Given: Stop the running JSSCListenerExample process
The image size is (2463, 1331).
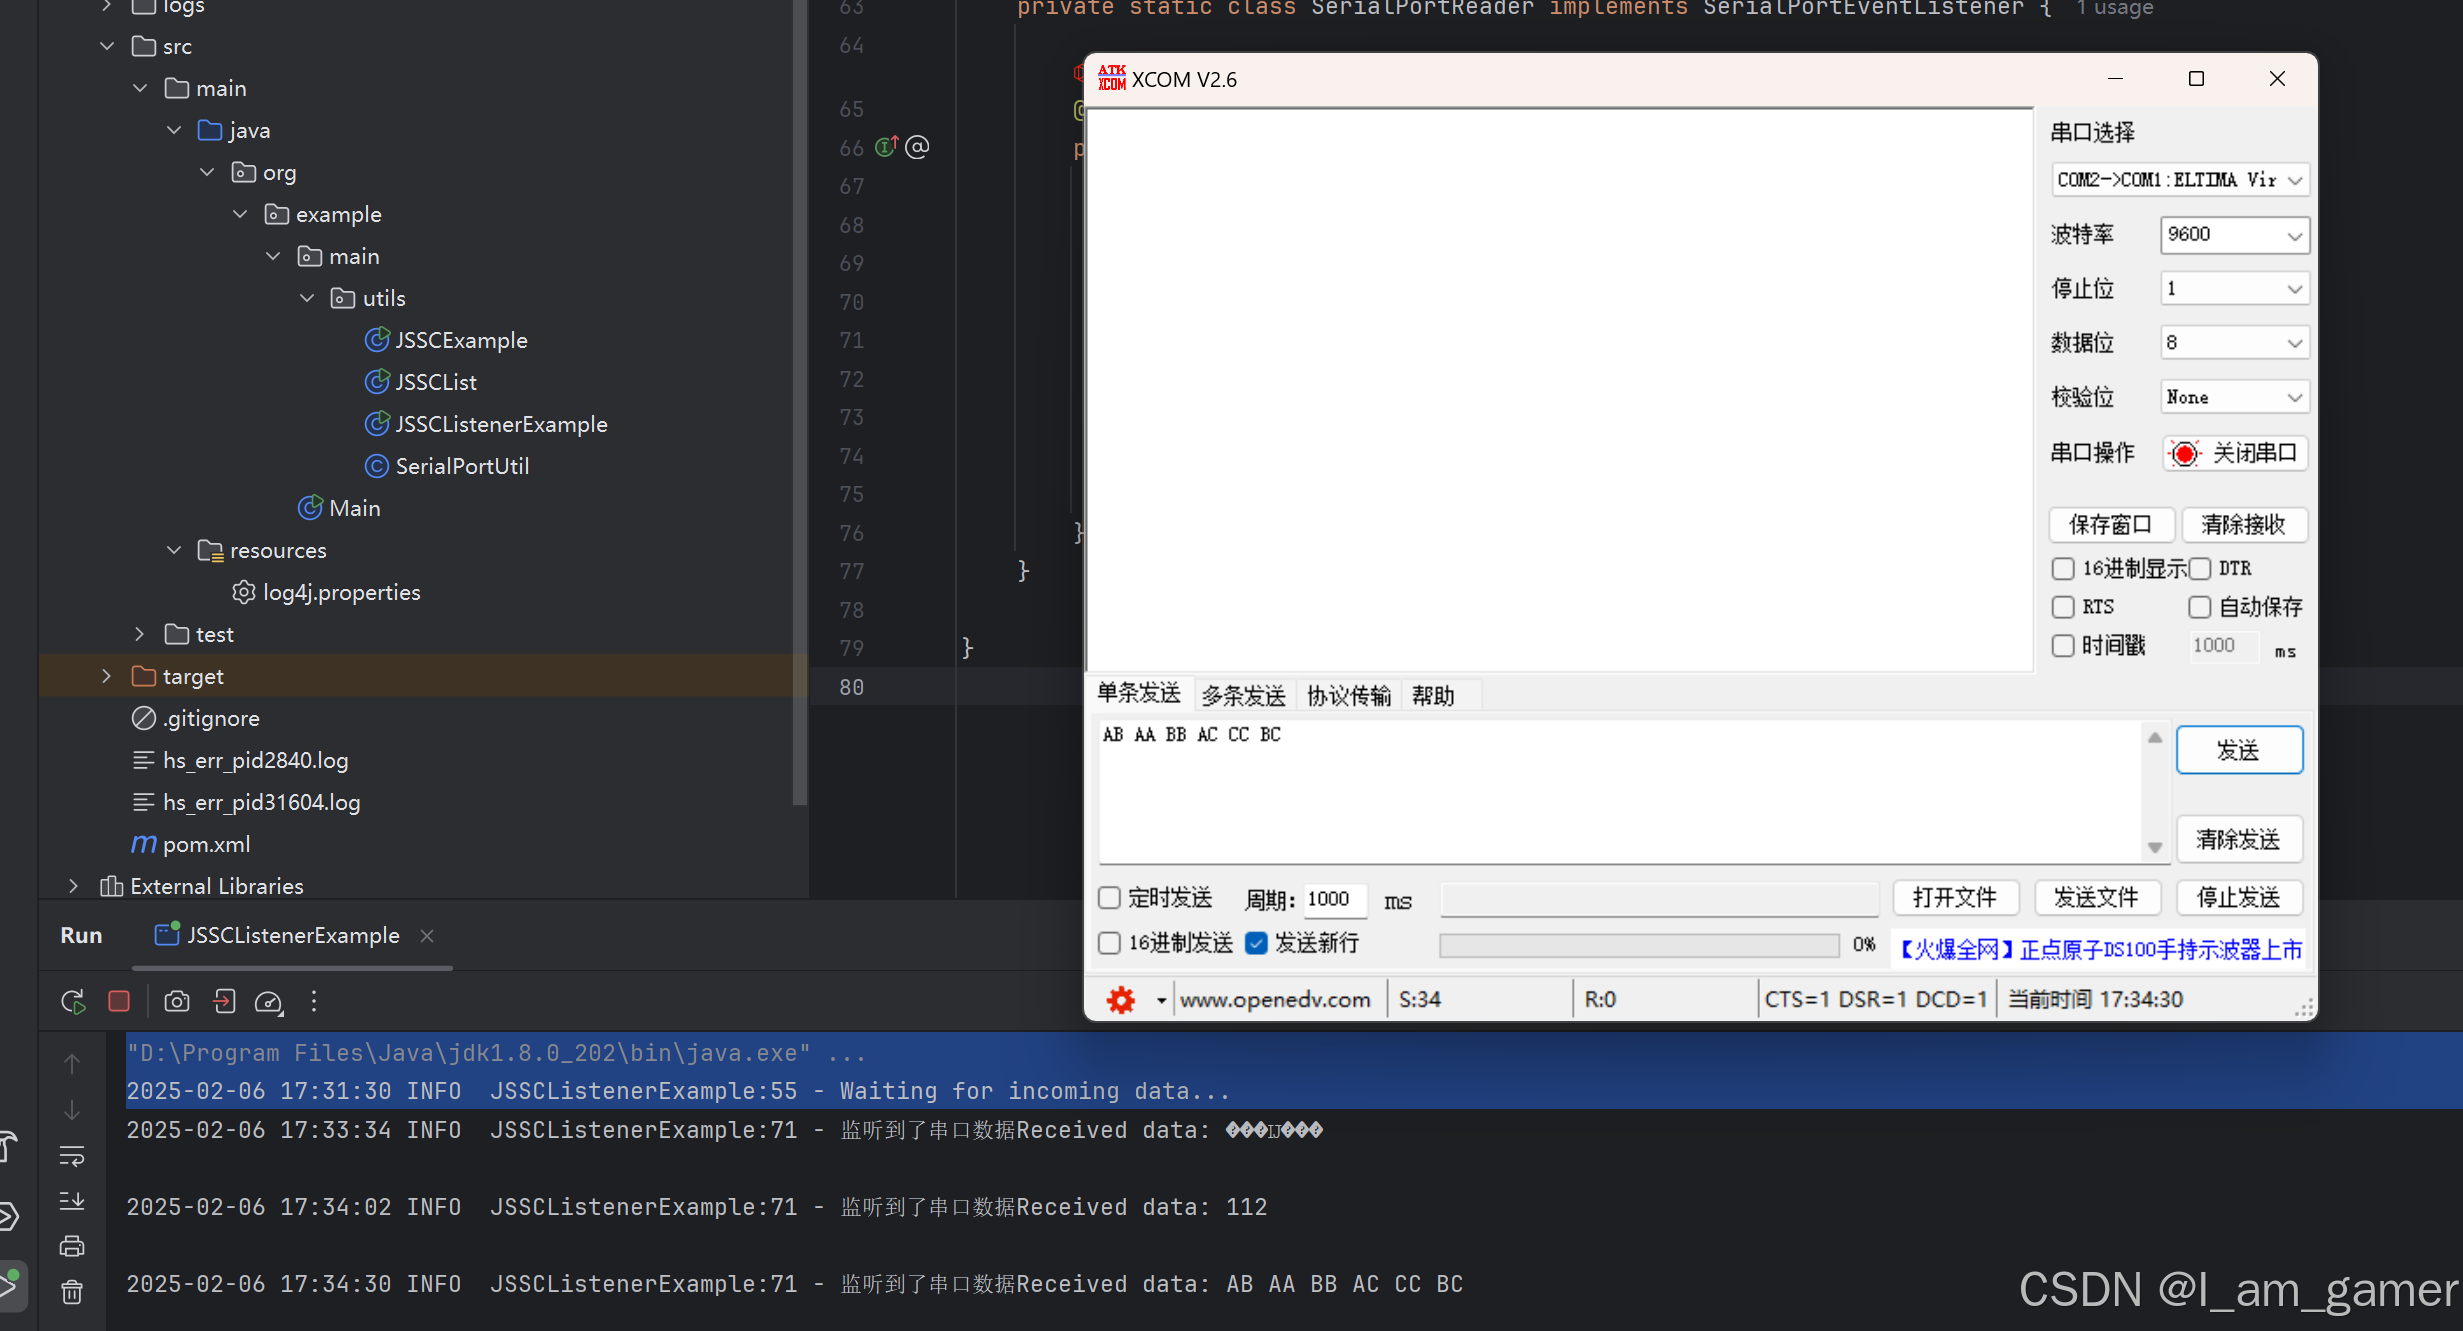Looking at the screenshot, I should [x=119, y=1001].
